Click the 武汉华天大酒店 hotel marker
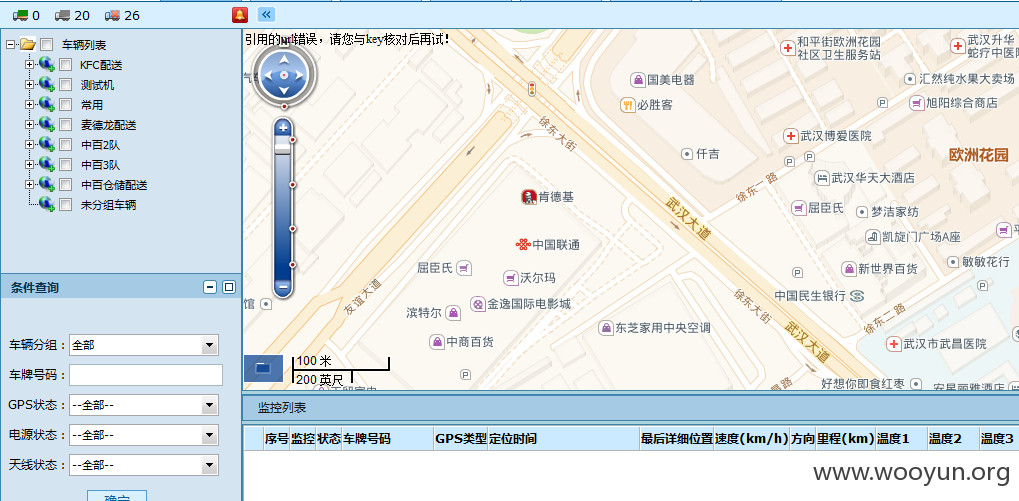1019x501 pixels. [x=823, y=177]
